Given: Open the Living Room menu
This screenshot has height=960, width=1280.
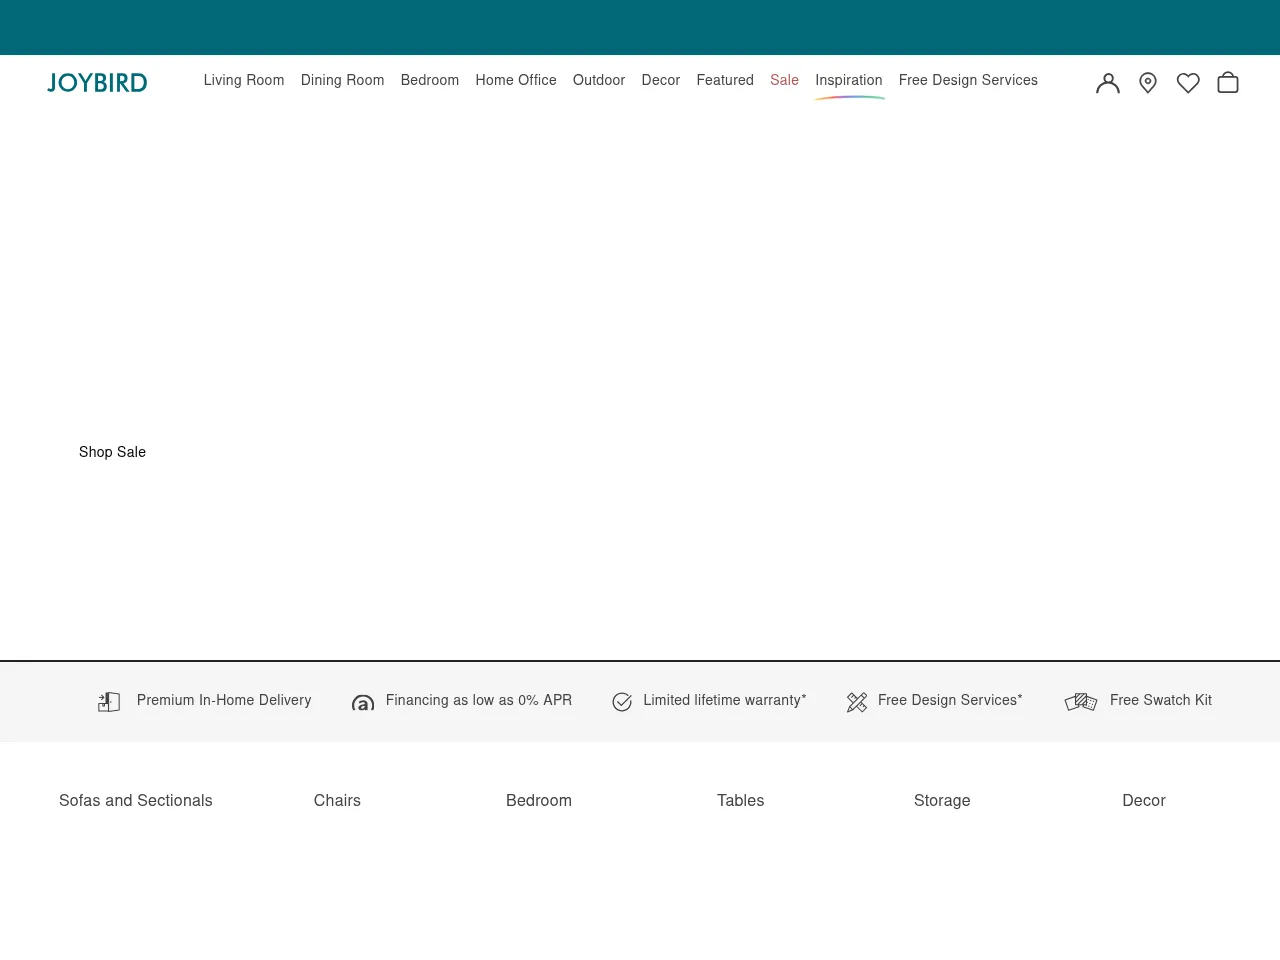Looking at the screenshot, I should (x=244, y=80).
